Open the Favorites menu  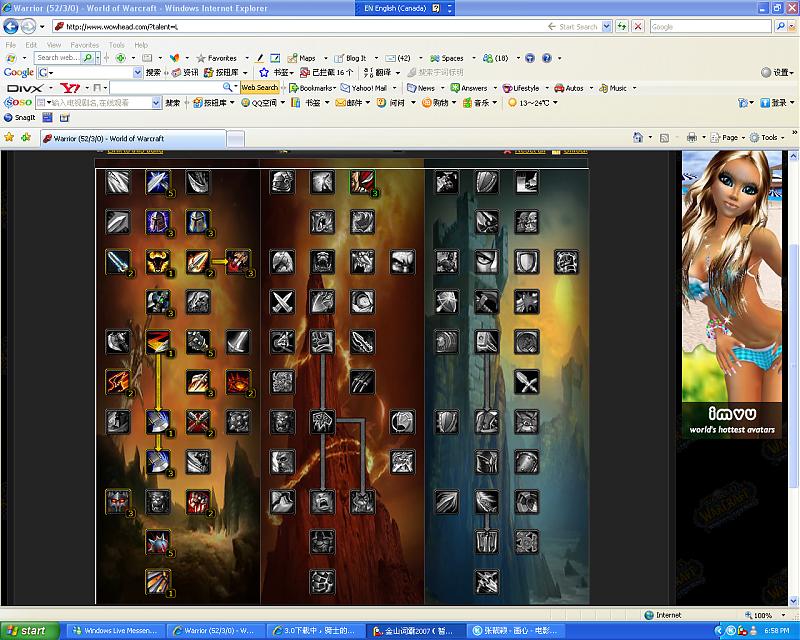[85, 45]
